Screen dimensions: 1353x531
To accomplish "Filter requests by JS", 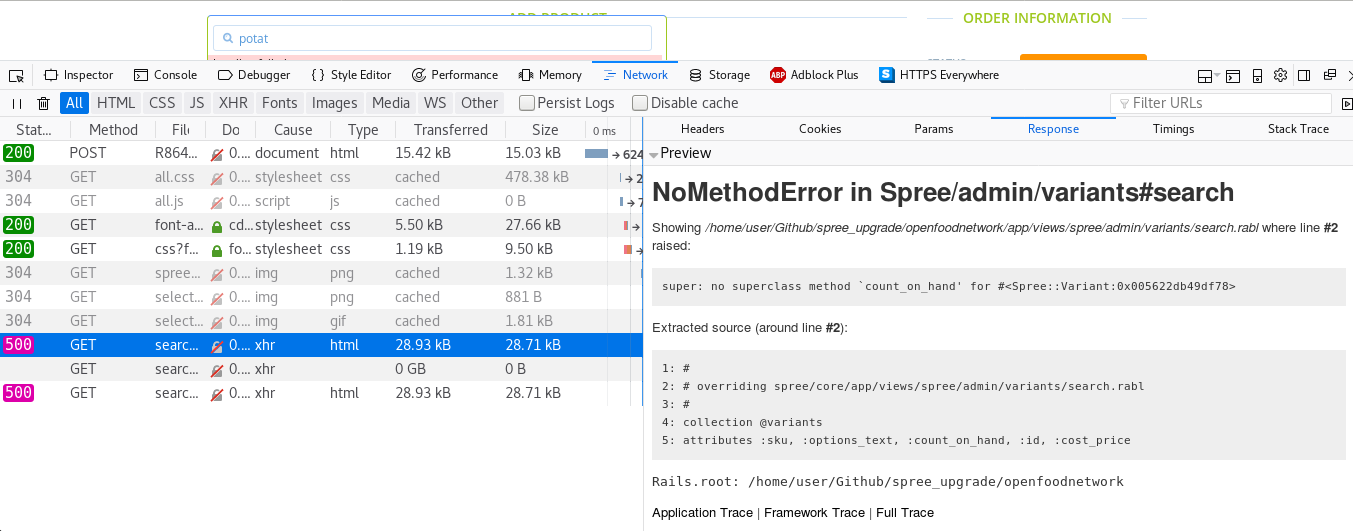I will click(197, 103).
